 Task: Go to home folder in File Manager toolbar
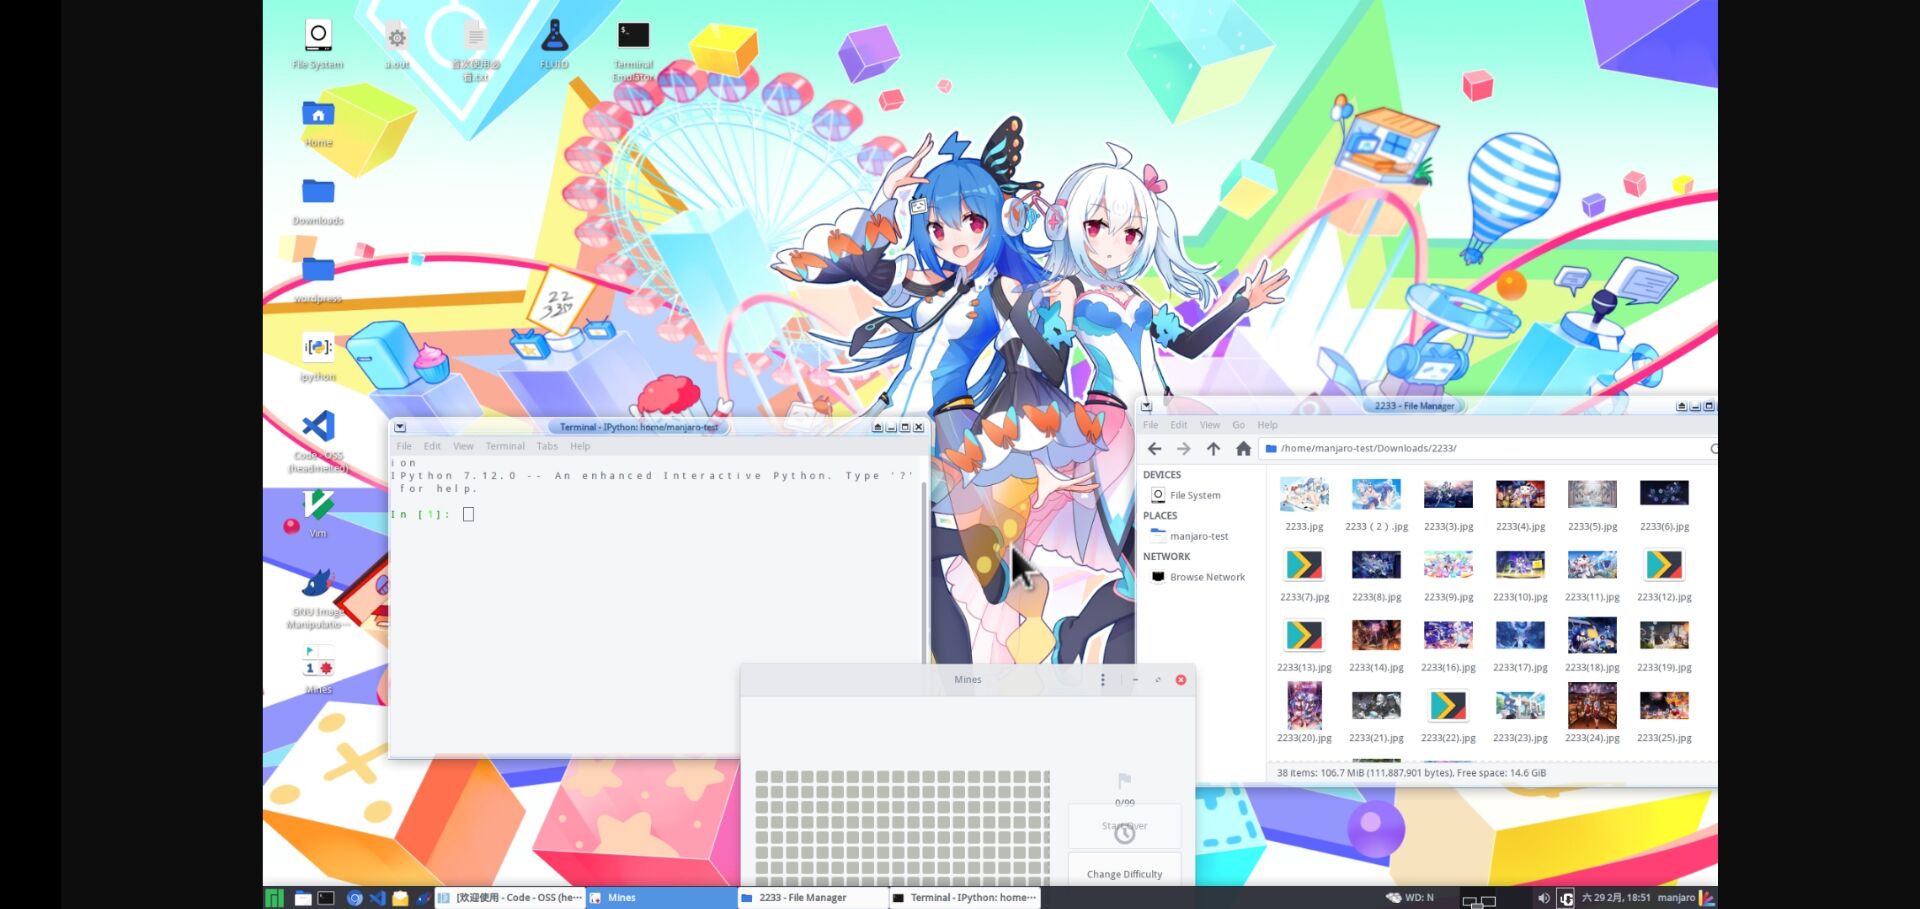[1243, 449]
